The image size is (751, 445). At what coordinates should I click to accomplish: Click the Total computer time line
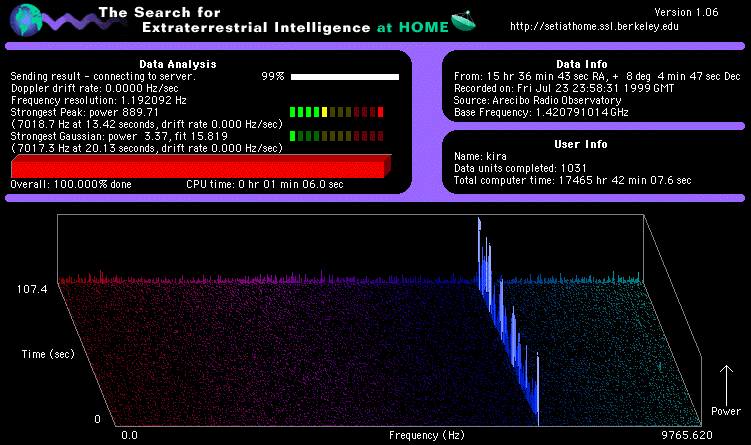572,180
